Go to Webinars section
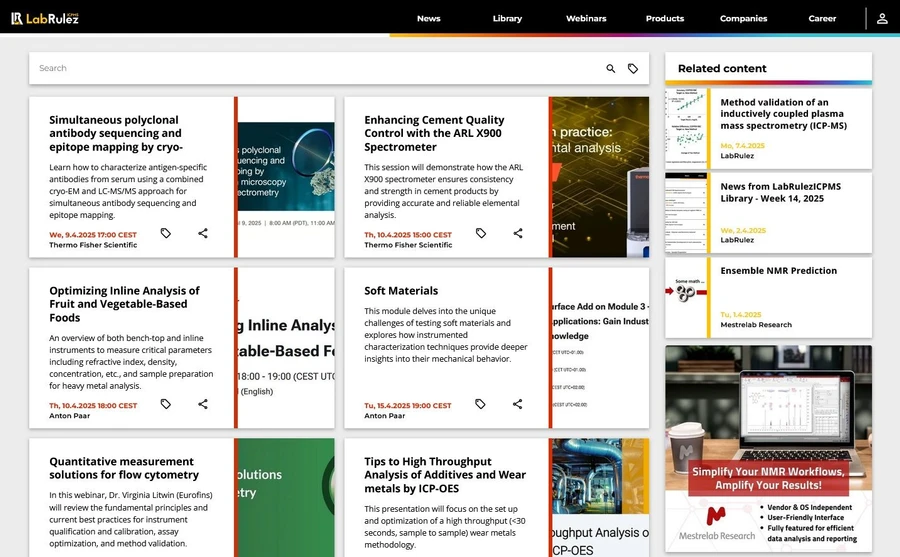900x557 pixels. point(586,18)
